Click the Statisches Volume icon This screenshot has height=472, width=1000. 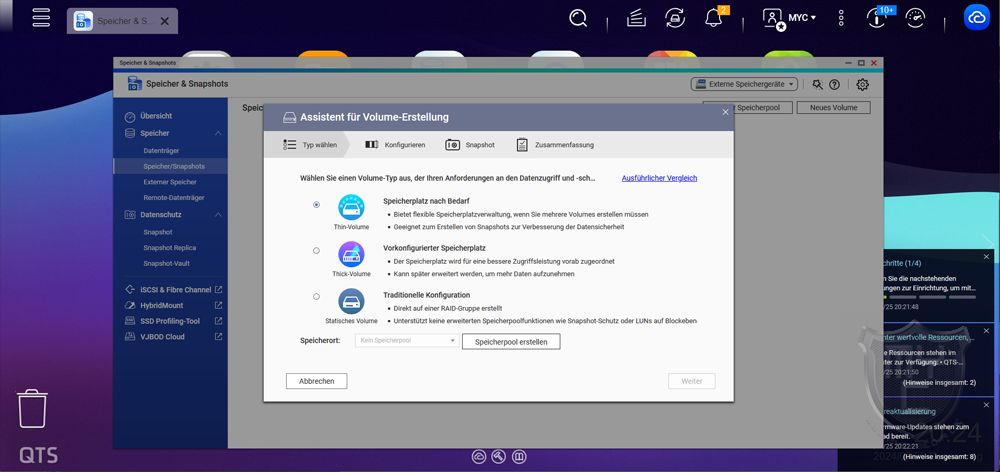pyautogui.click(x=351, y=301)
